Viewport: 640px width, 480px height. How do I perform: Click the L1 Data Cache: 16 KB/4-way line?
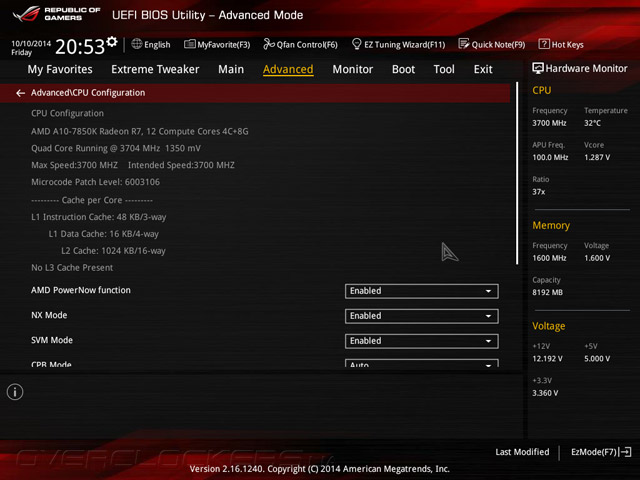tap(104, 234)
